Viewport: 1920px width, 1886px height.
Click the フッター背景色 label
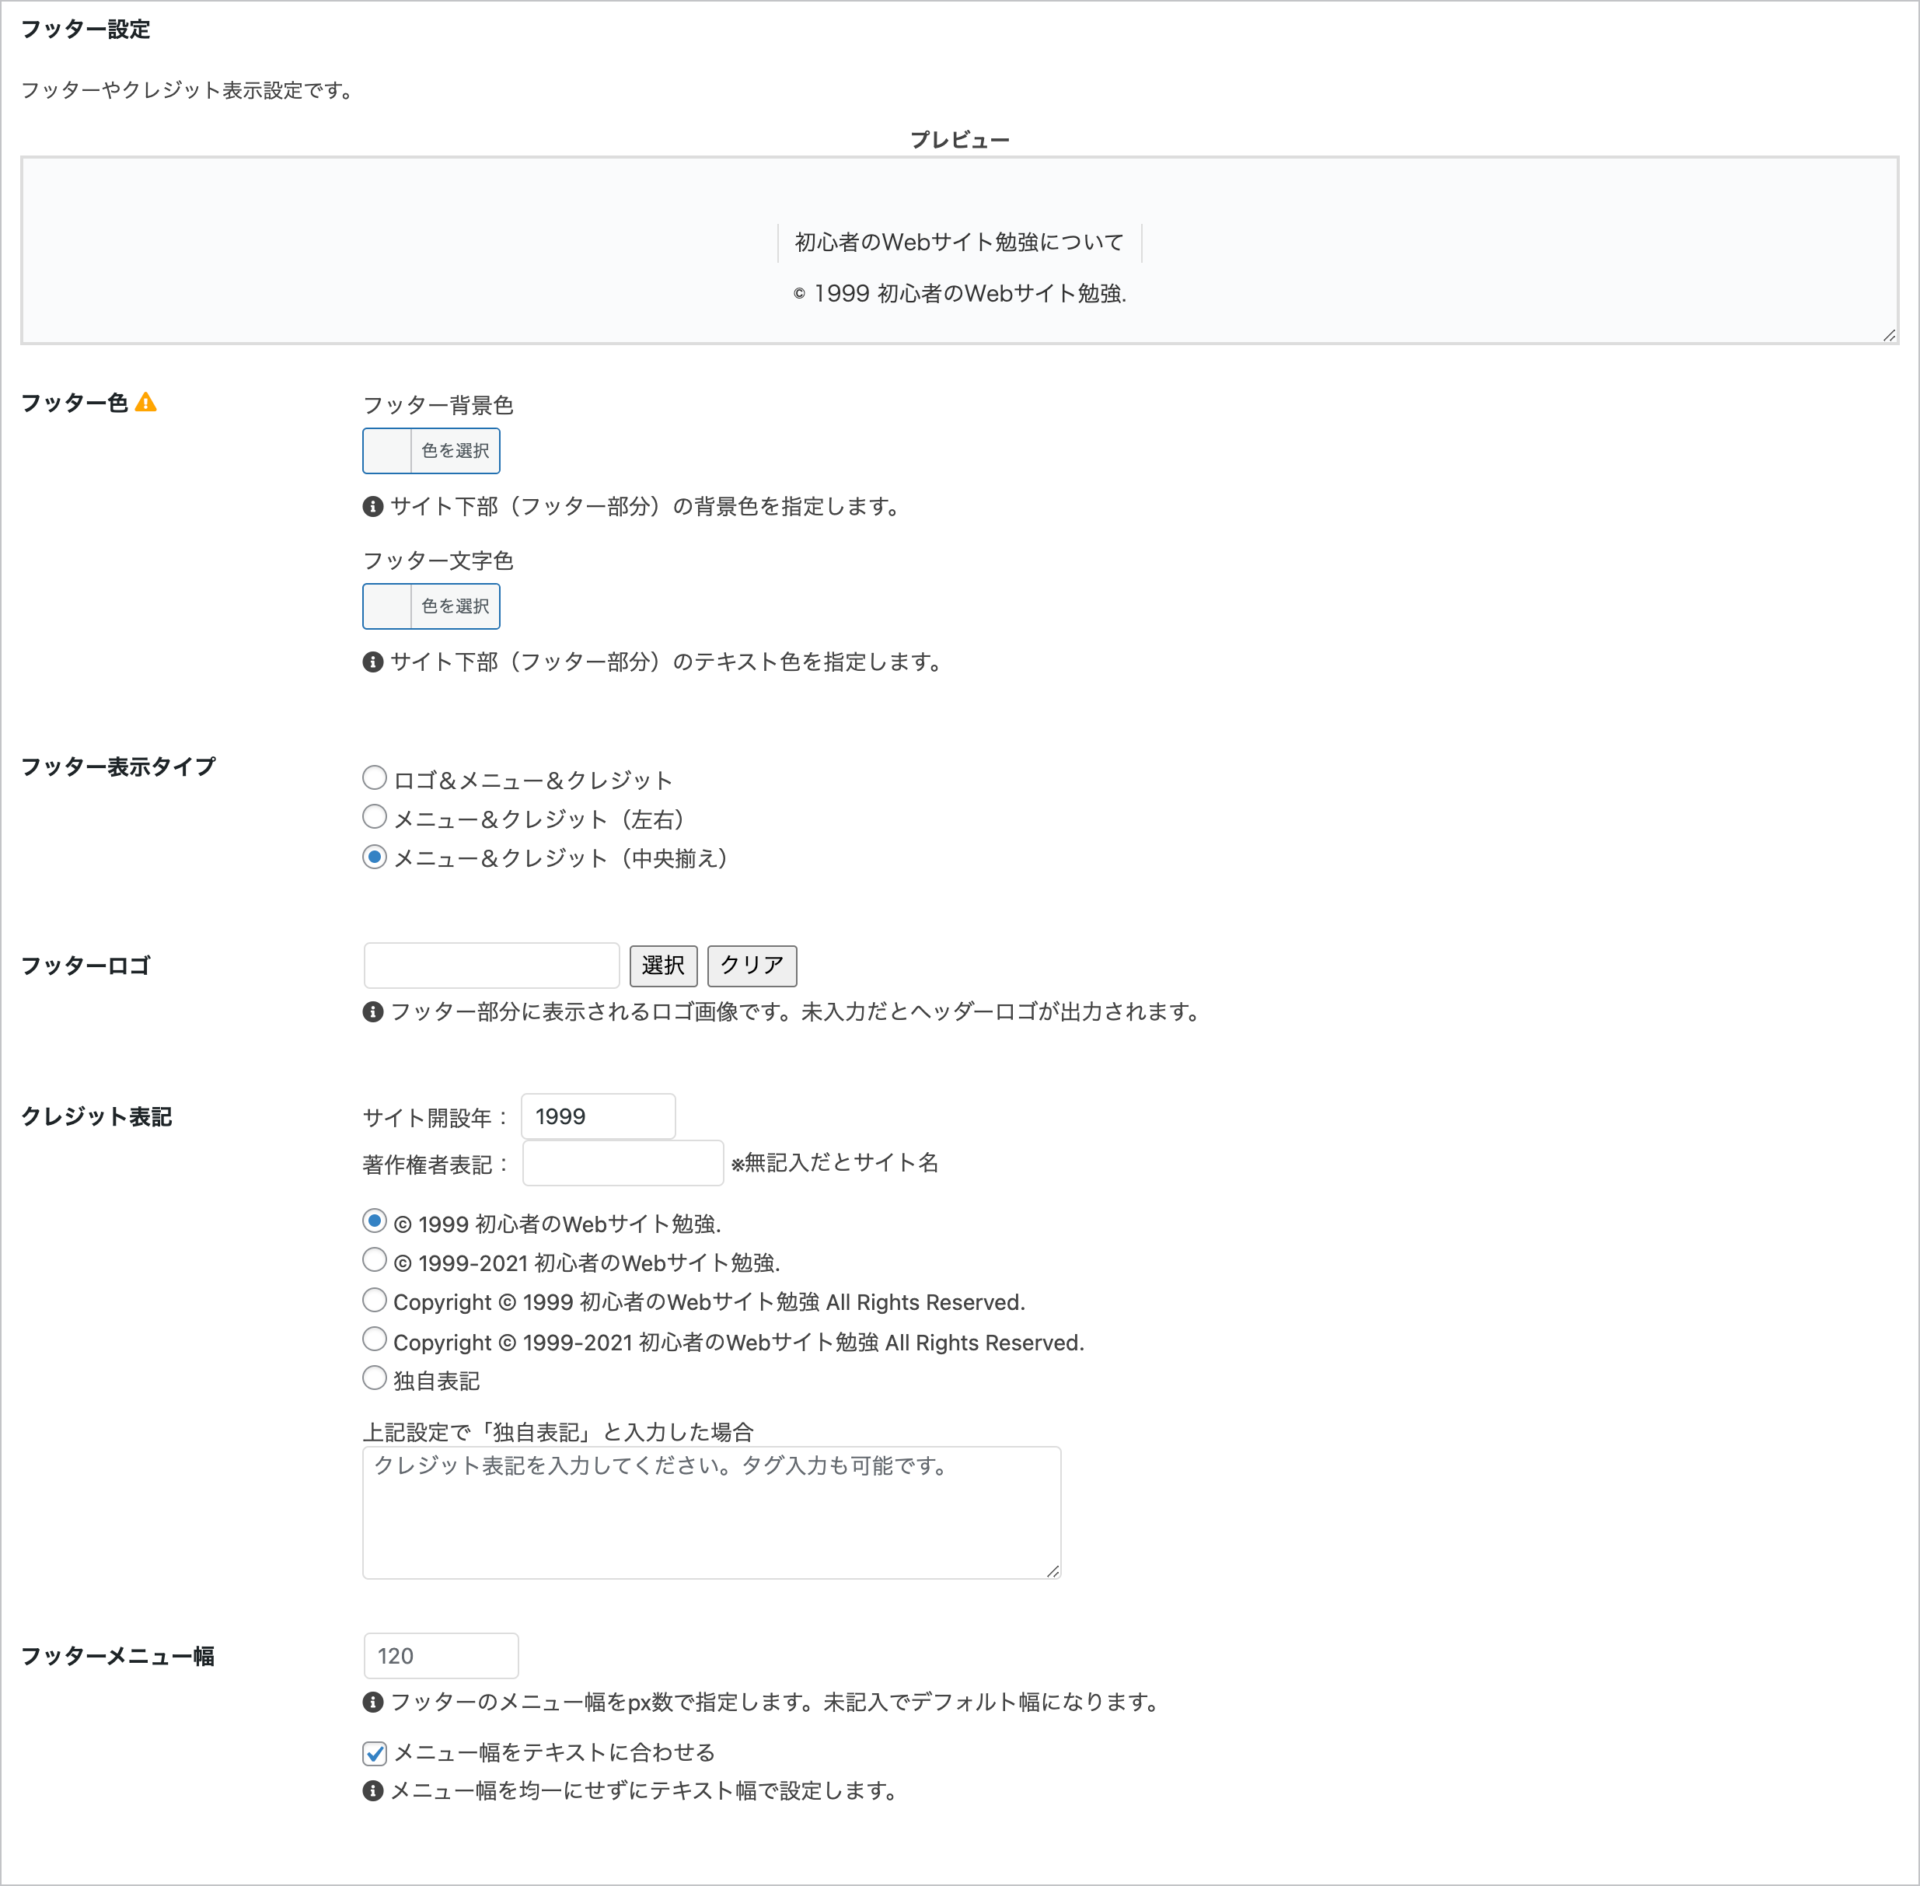point(438,405)
